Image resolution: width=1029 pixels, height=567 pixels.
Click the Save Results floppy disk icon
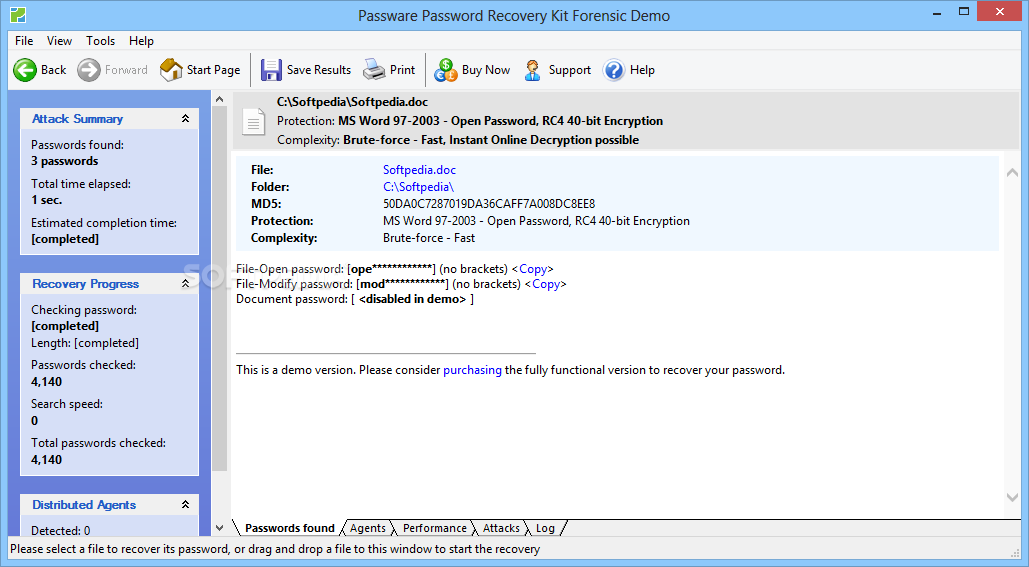tap(271, 70)
